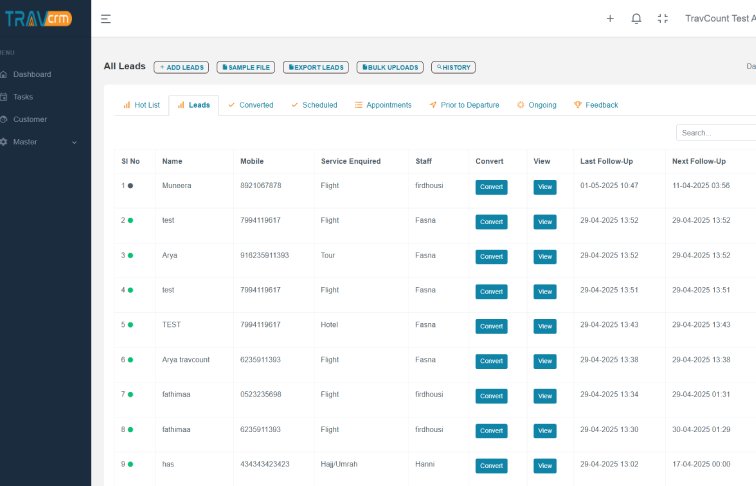This screenshot has width=756, height=486.
Task: Select the Prior to Departure tab
Action: [x=463, y=105]
